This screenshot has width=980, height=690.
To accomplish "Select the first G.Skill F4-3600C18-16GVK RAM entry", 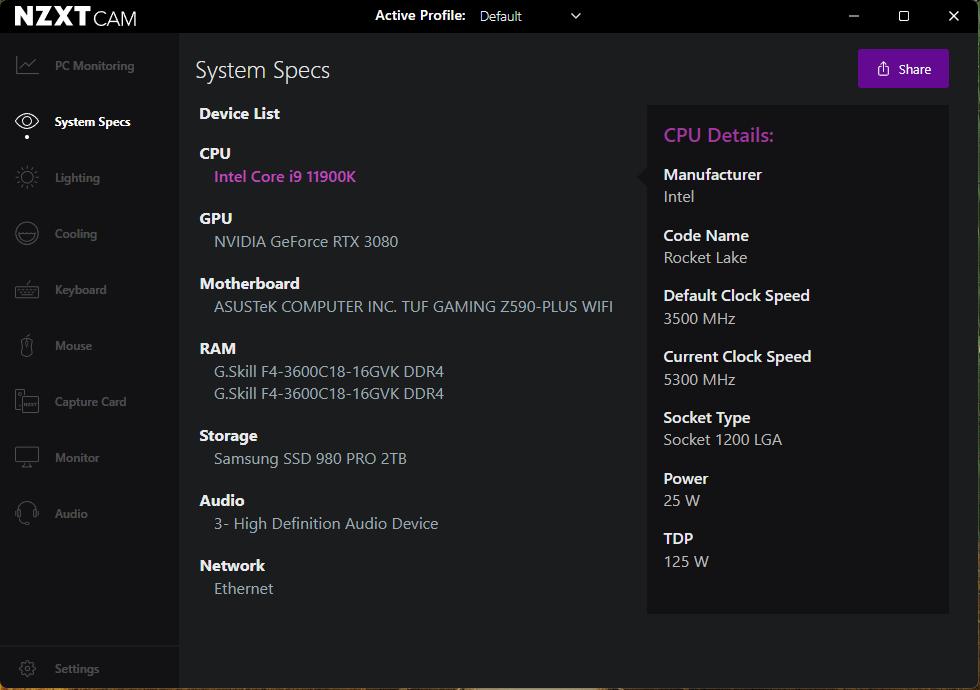I will (x=329, y=372).
